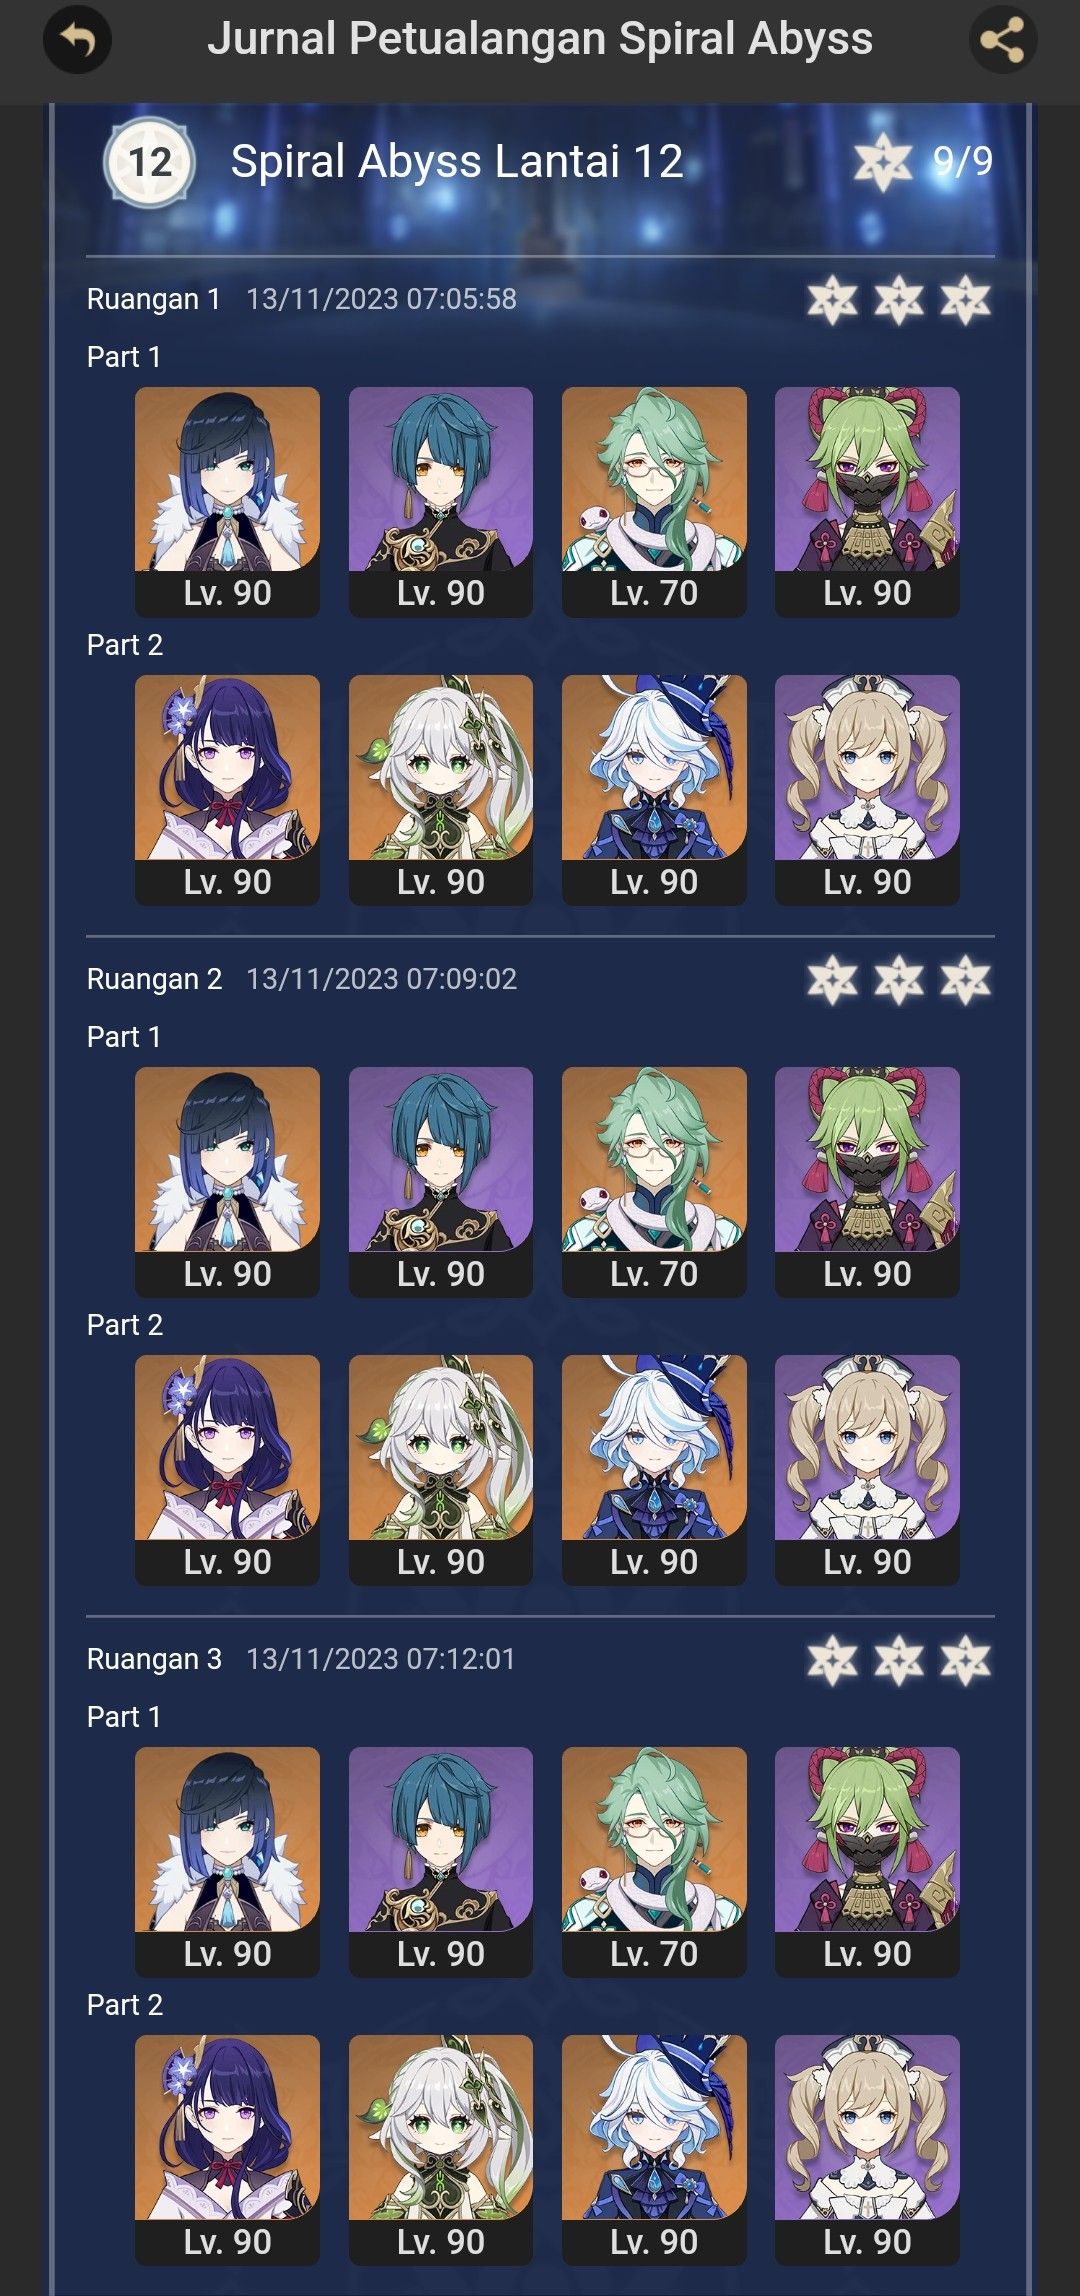
Task: Open the share icon in the header
Action: pos(1003,40)
